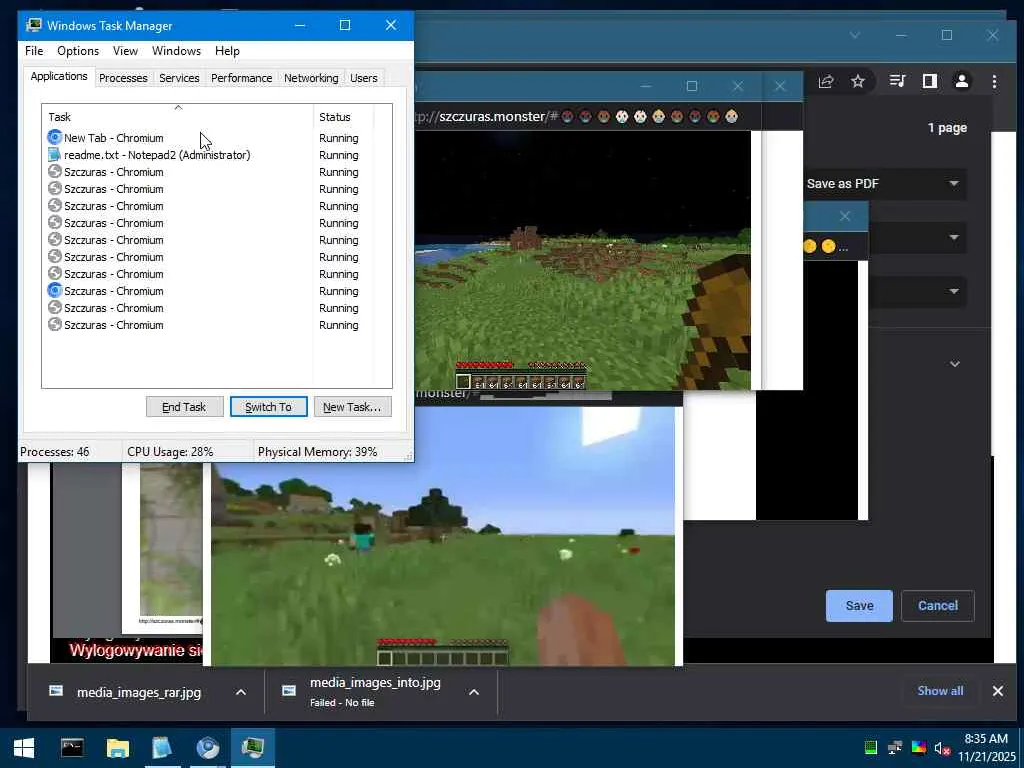1024x768 pixels.
Task: Open the Chromium media control icon
Action: [x=897, y=81]
